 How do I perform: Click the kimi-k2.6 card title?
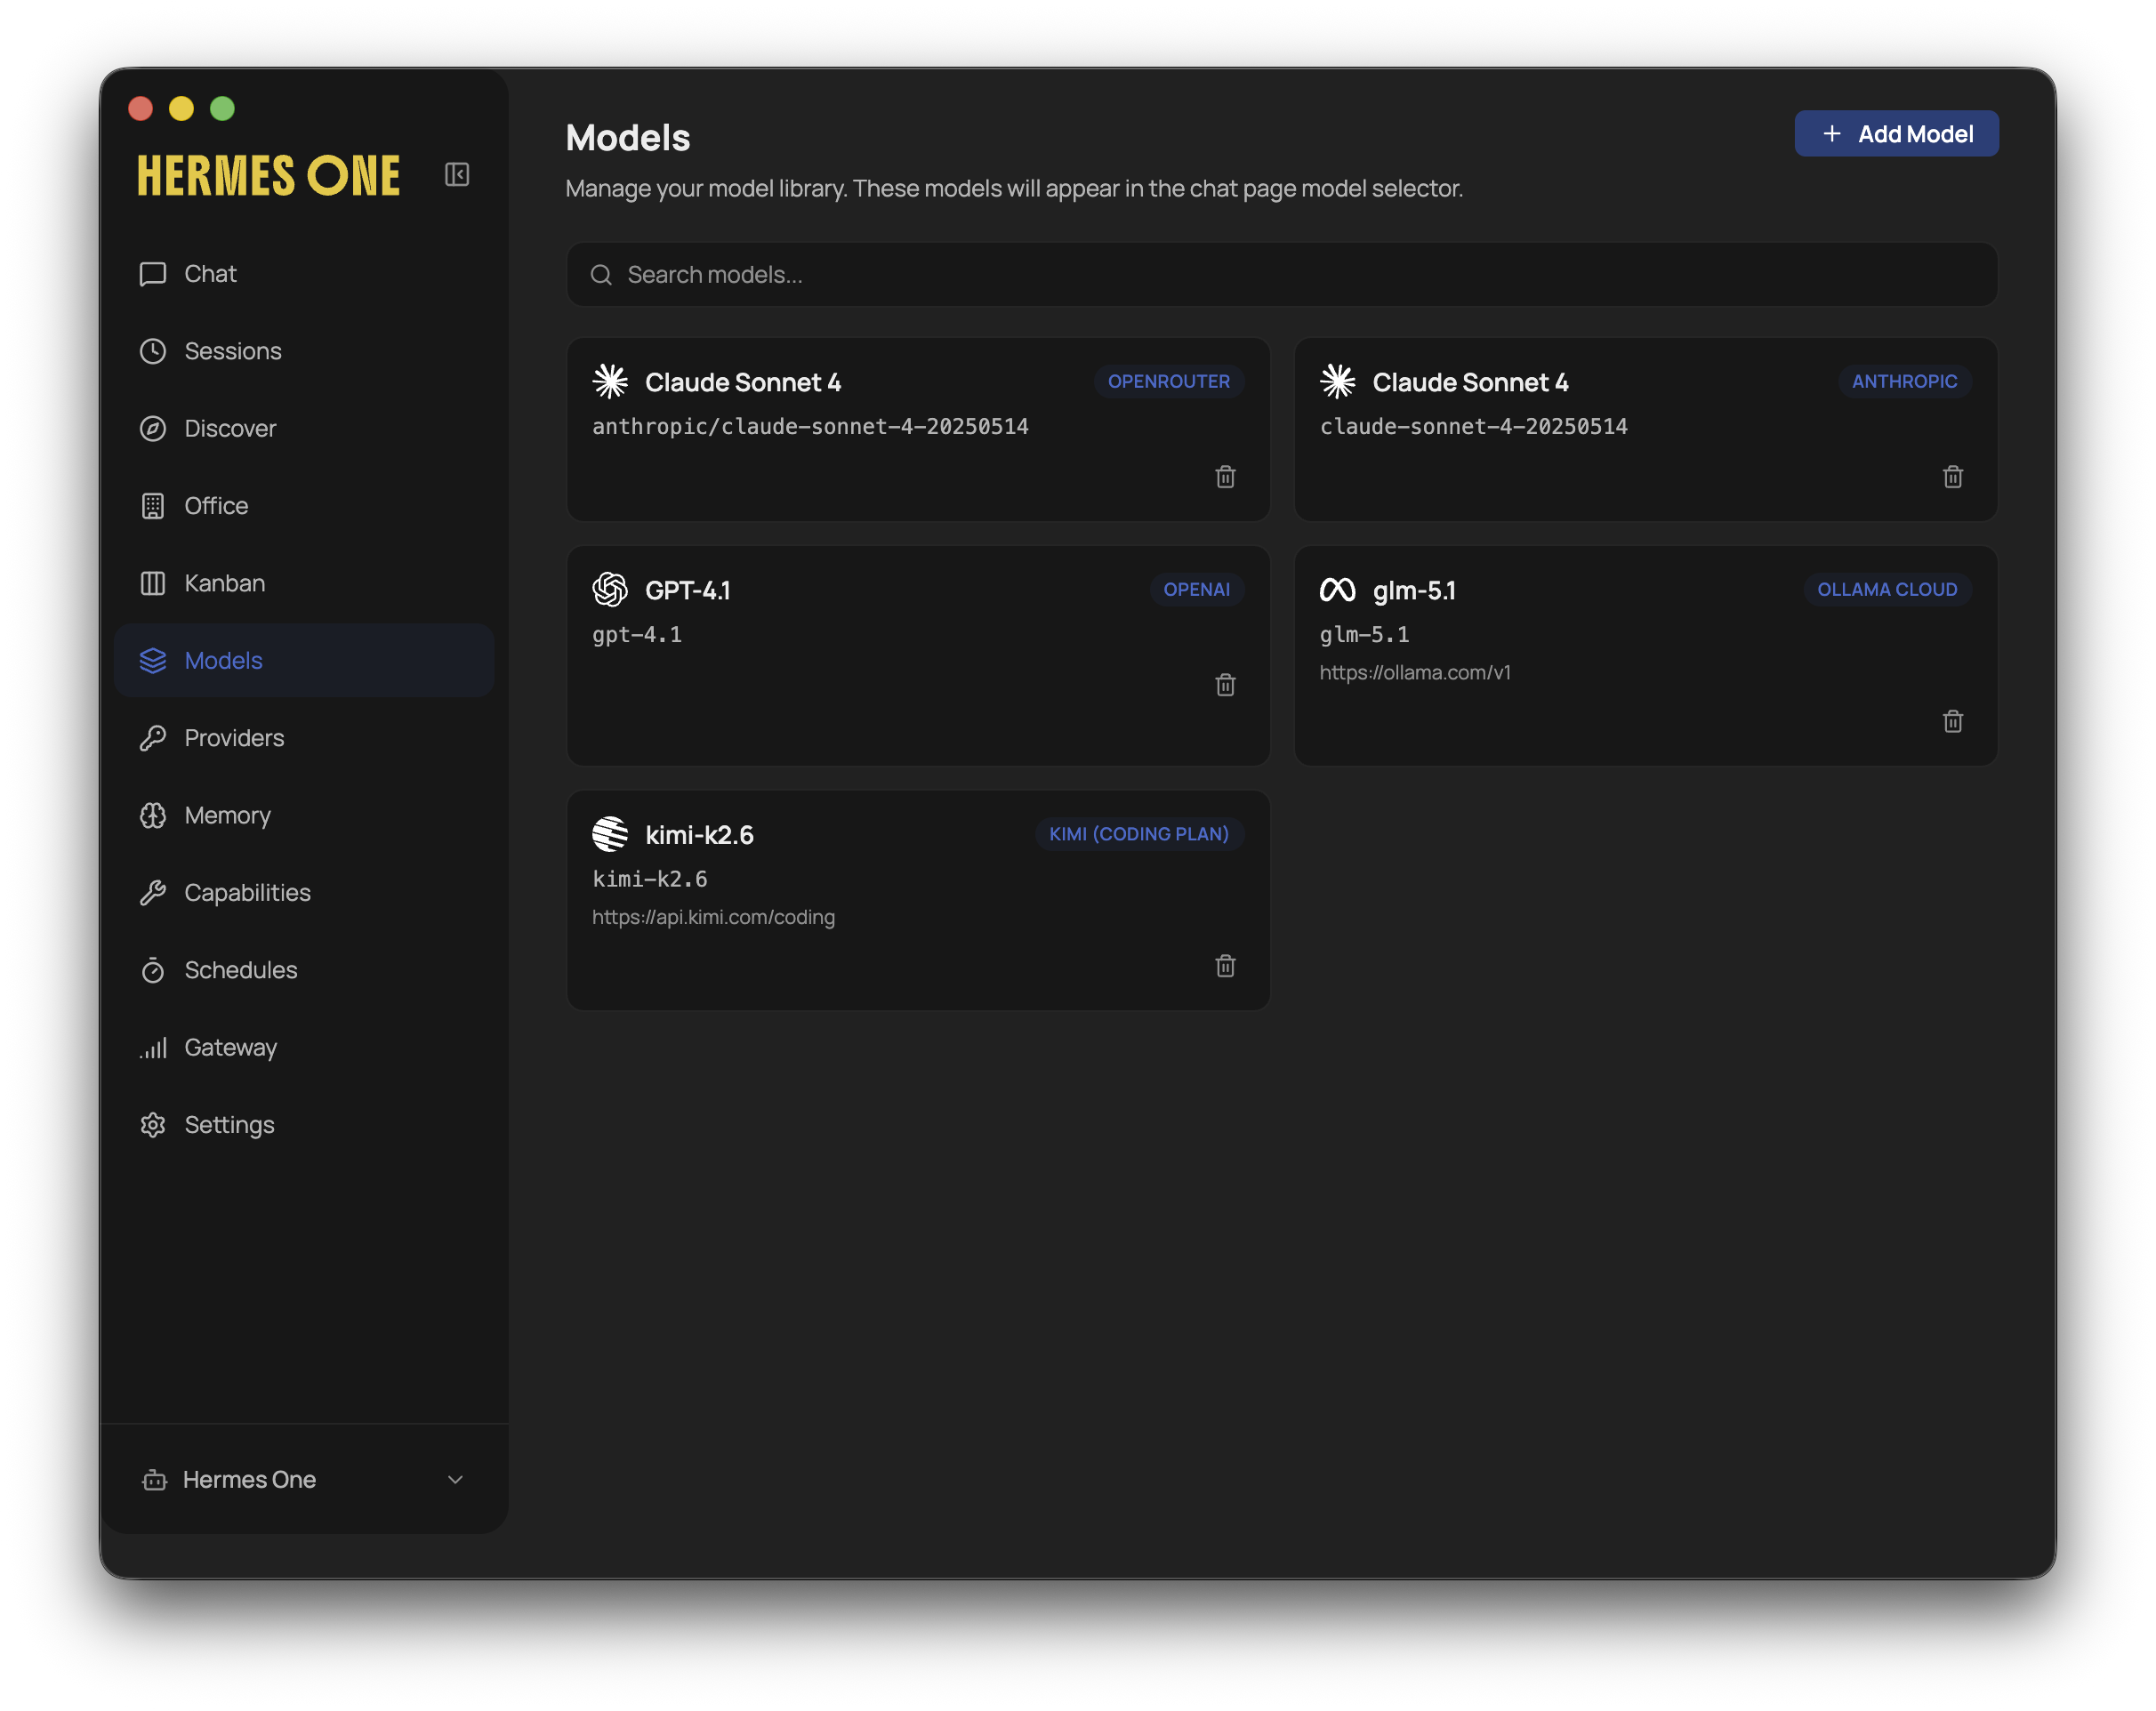[x=699, y=835]
